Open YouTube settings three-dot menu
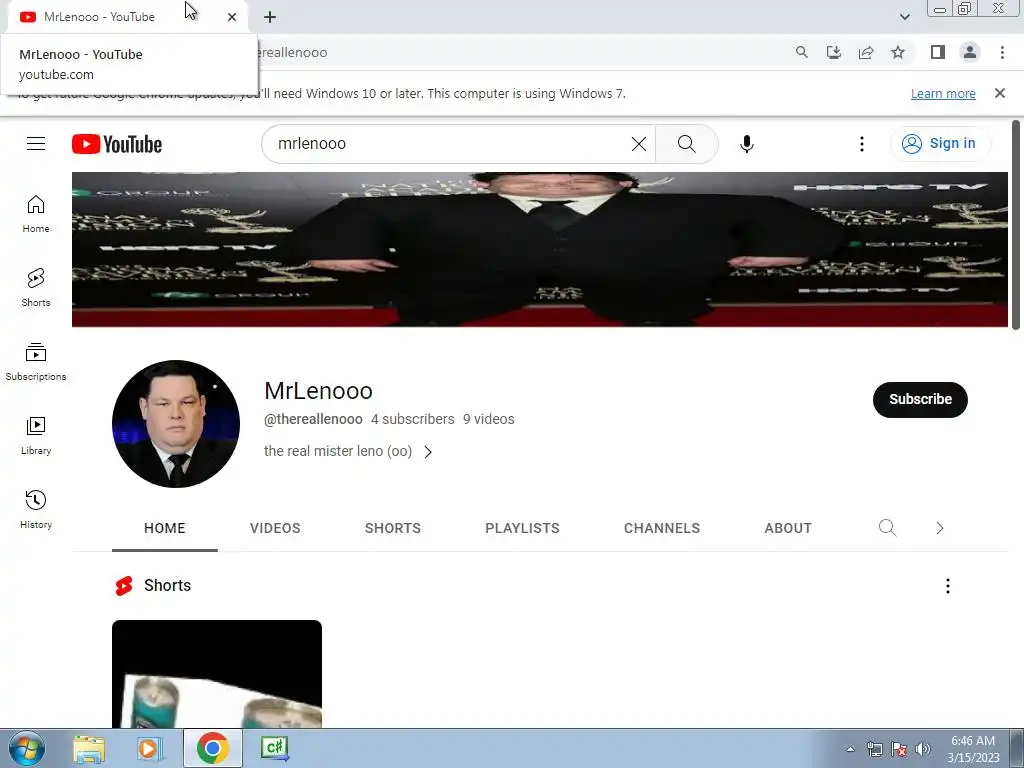This screenshot has height=768, width=1024. click(x=861, y=144)
